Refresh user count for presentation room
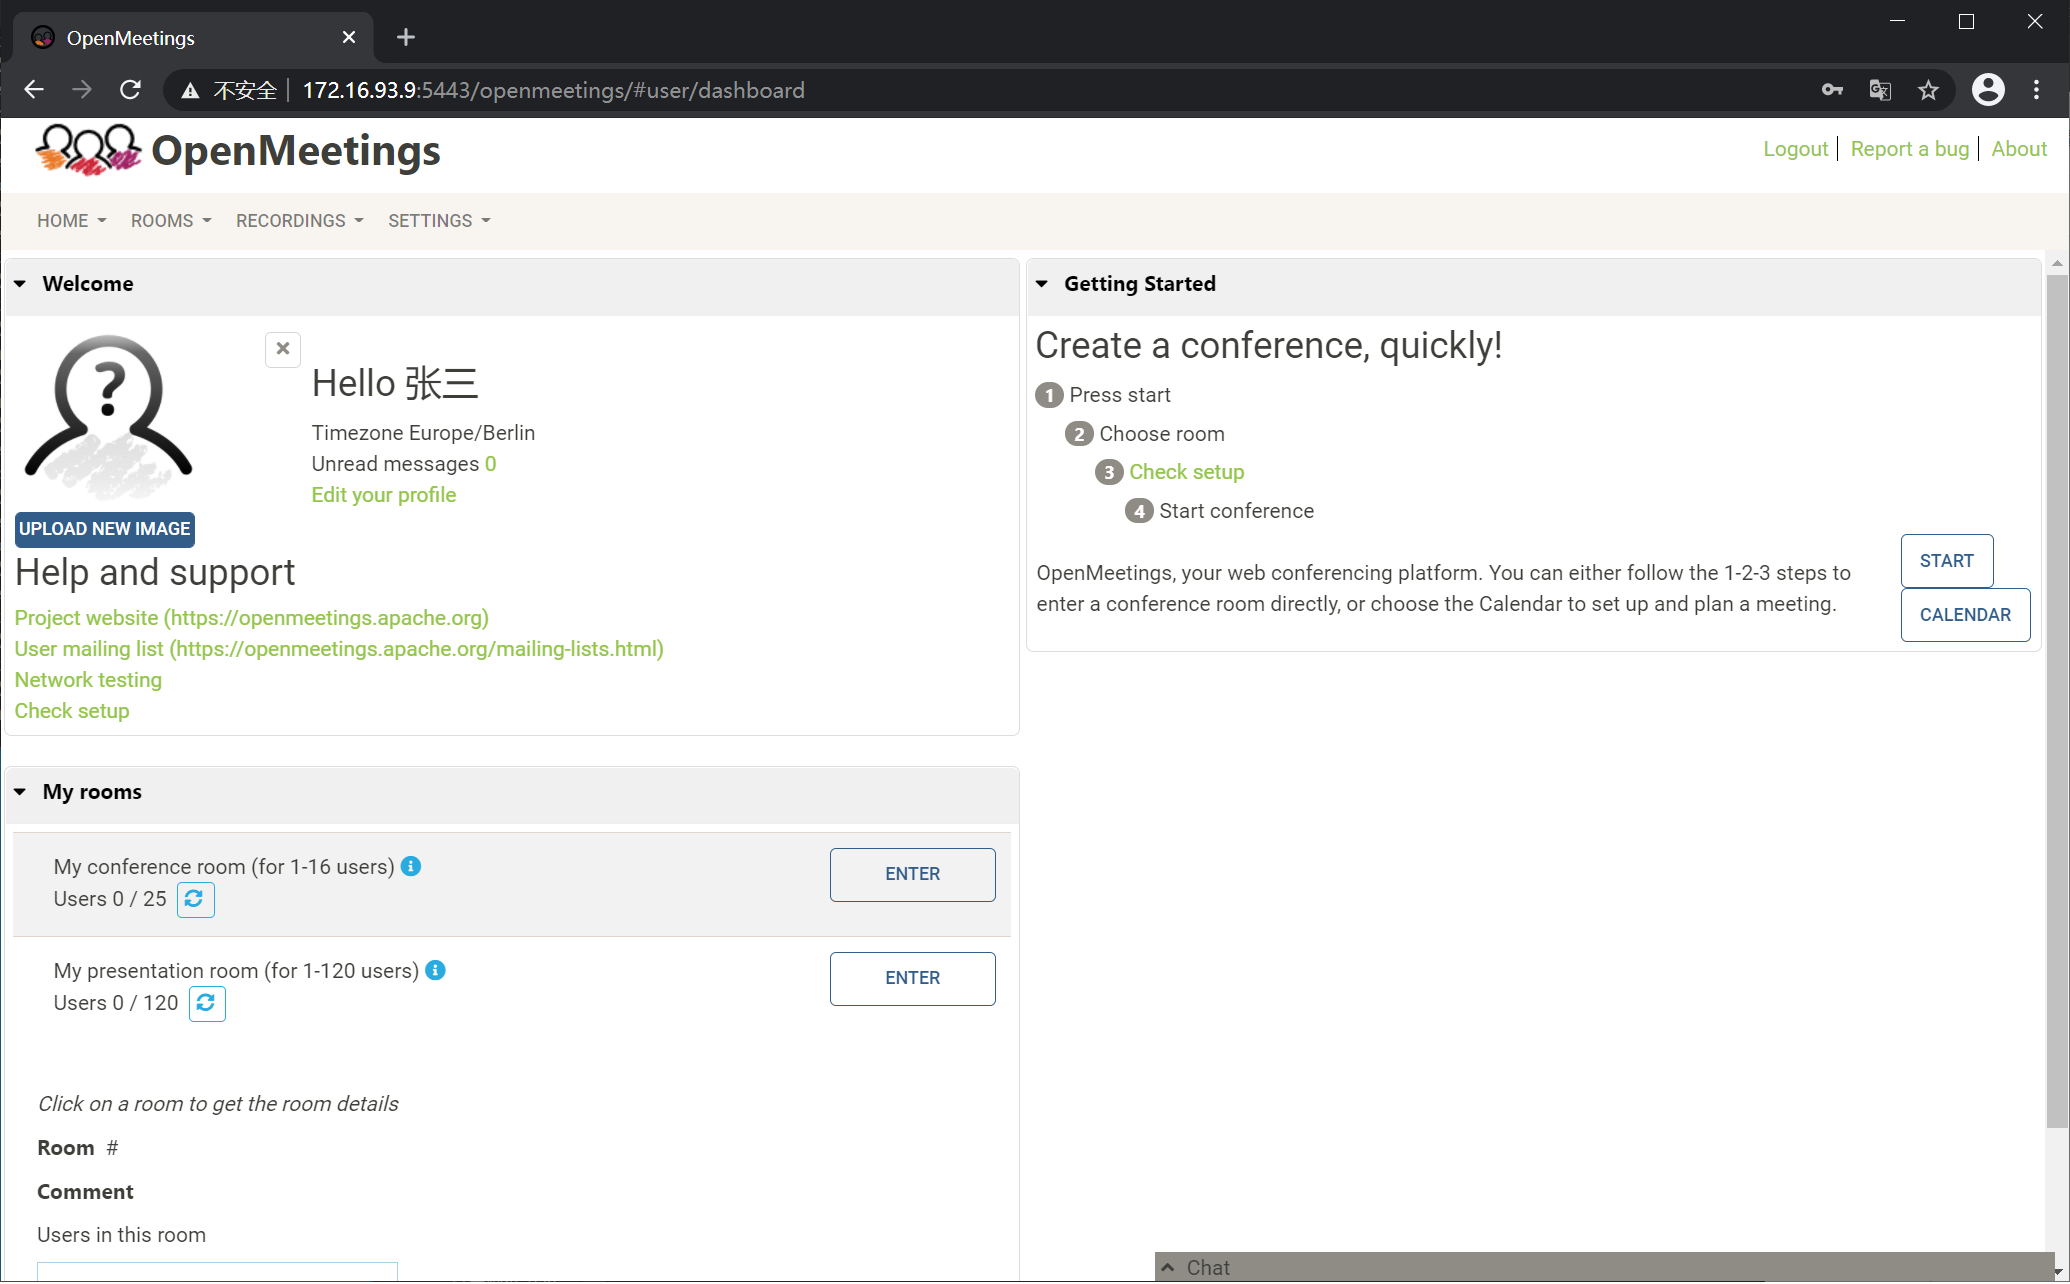Screen dimensions: 2070x1284 click(207, 1003)
